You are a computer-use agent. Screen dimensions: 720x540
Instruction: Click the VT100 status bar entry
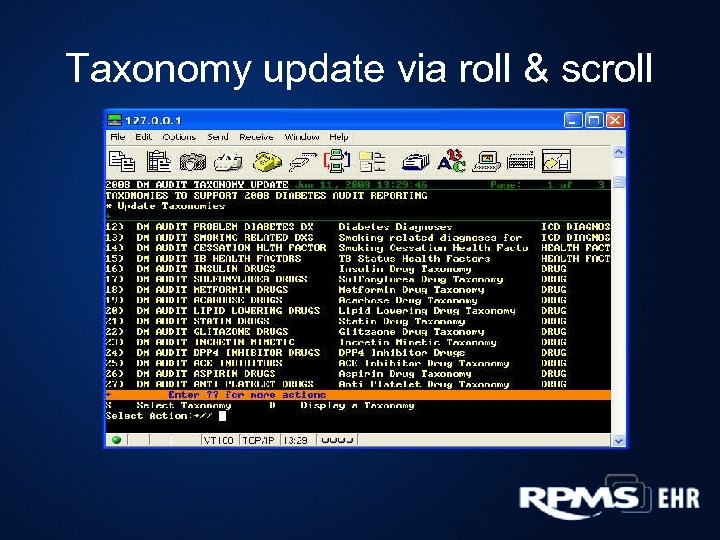coord(219,440)
